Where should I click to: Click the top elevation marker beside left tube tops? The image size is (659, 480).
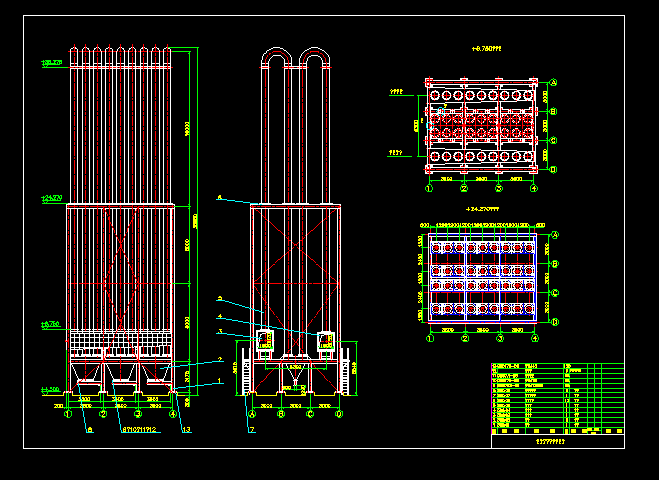52,63
